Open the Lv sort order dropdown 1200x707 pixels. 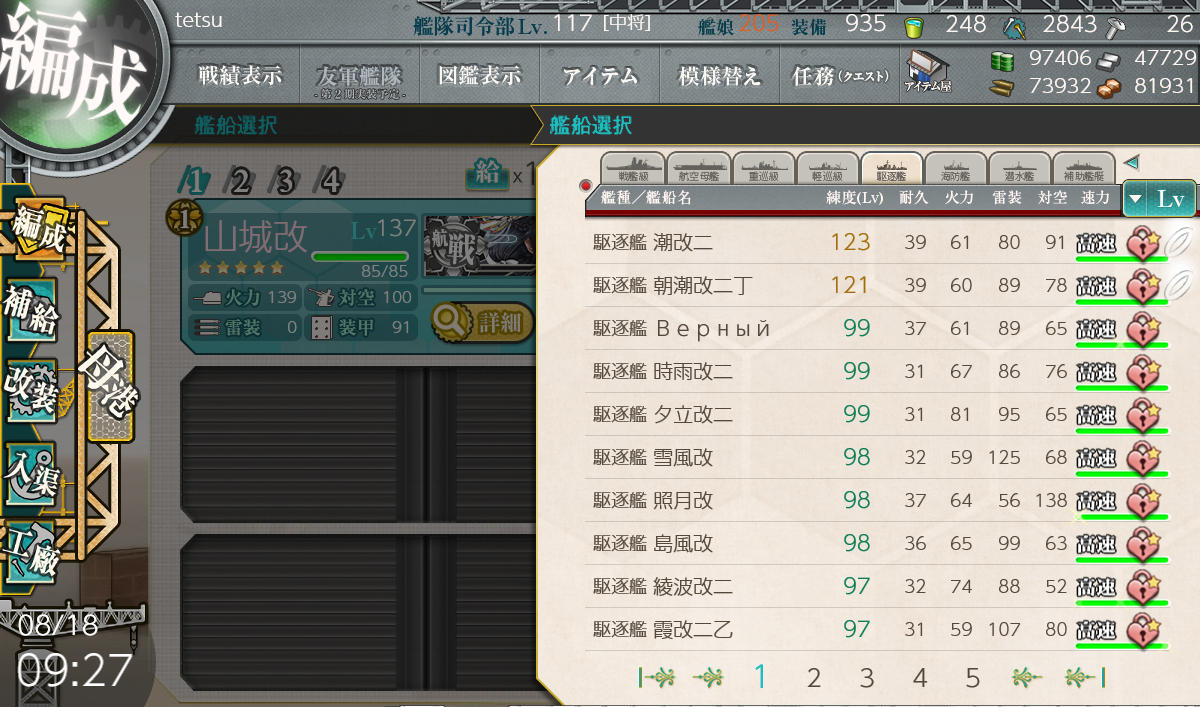1159,198
